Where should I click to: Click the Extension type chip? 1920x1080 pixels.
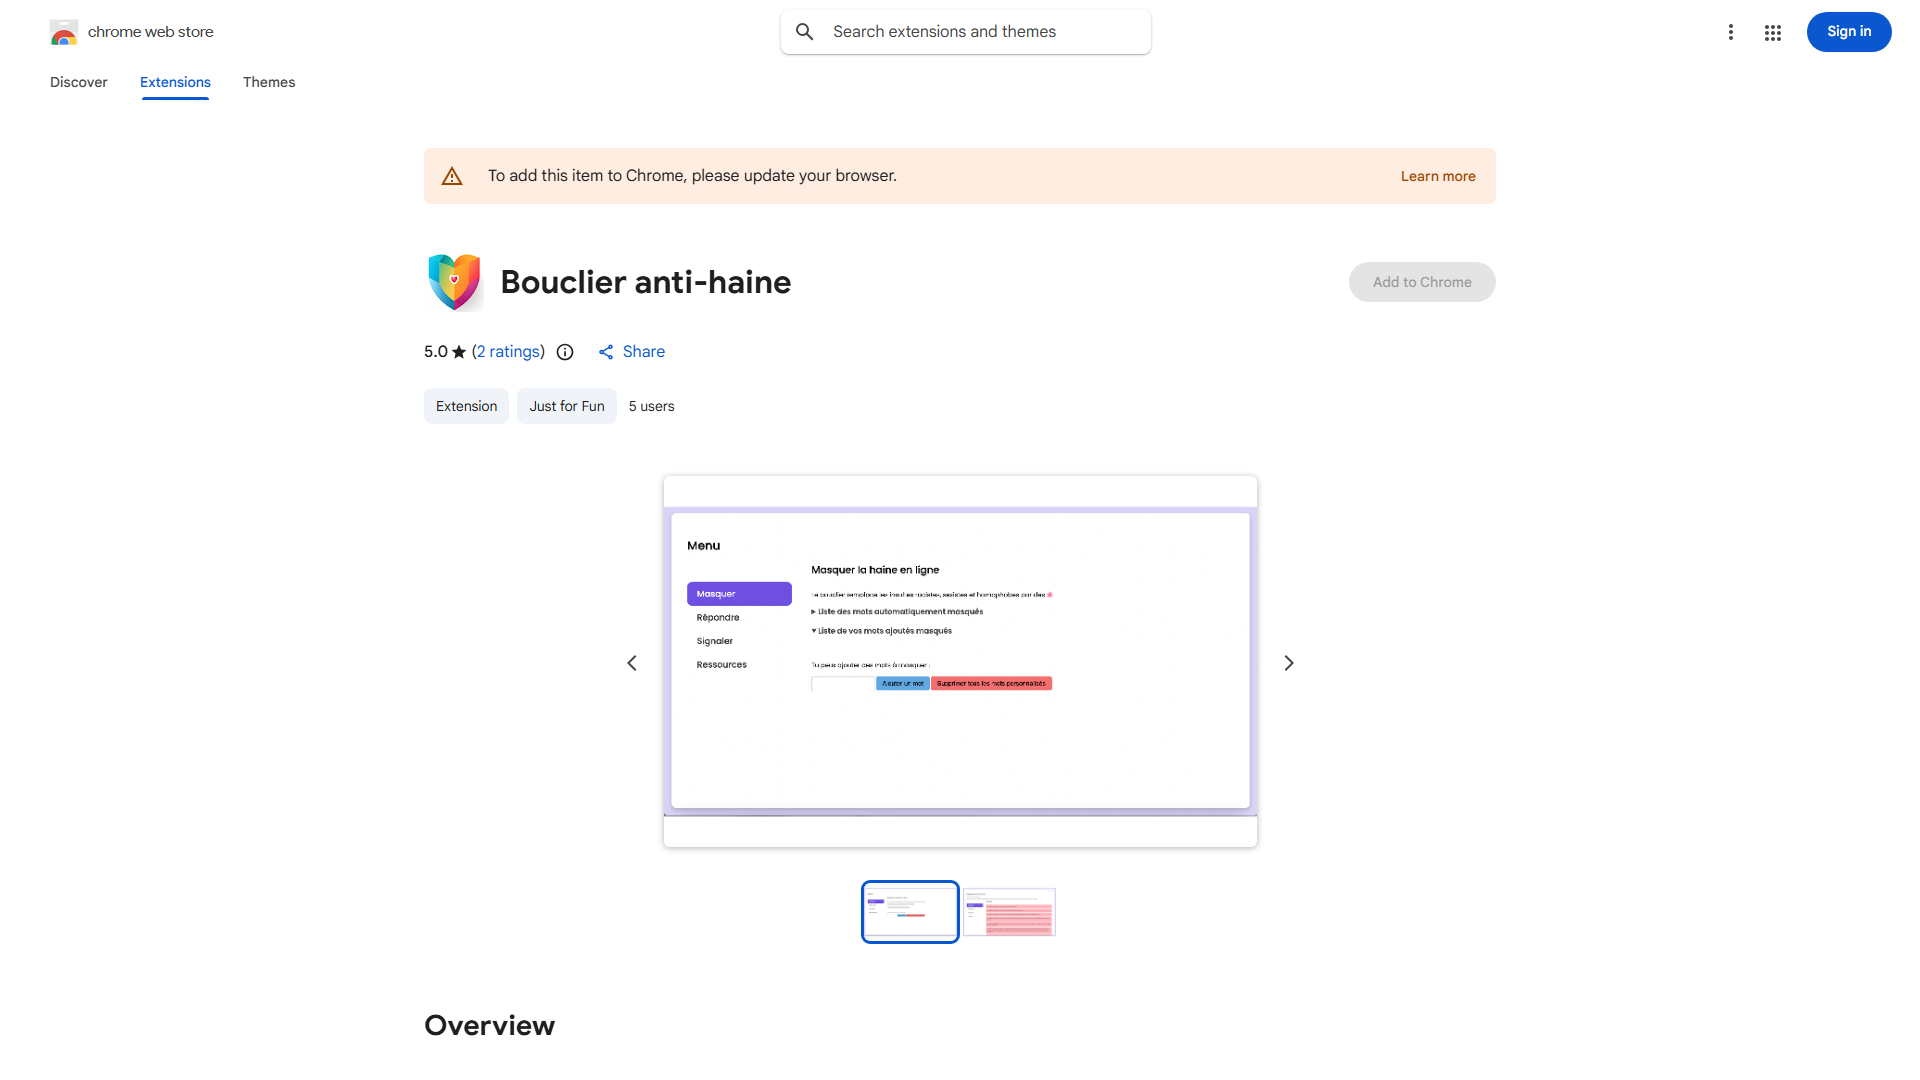(466, 406)
